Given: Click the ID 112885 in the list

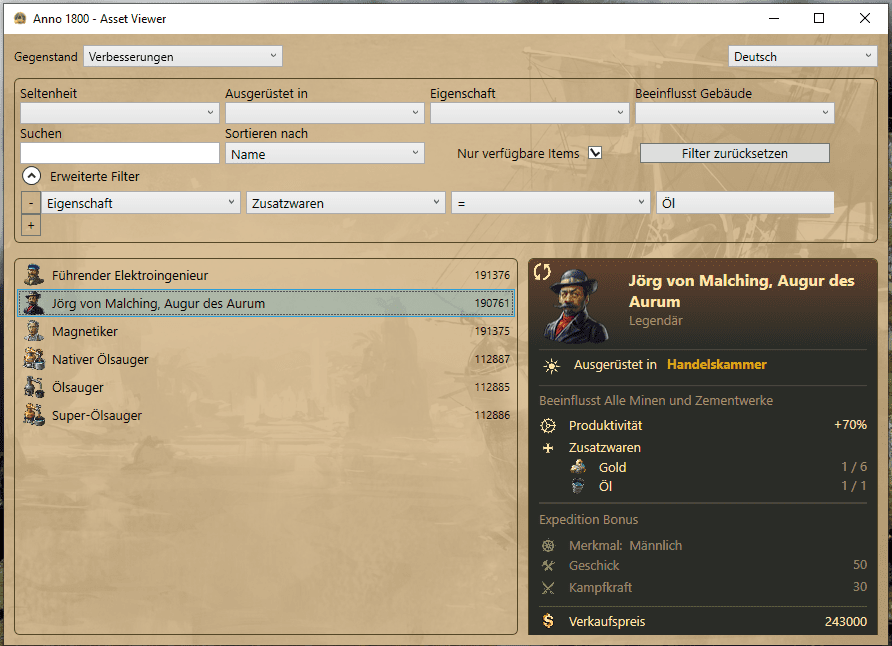Looking at the screenshot, I should coord(492,387).
